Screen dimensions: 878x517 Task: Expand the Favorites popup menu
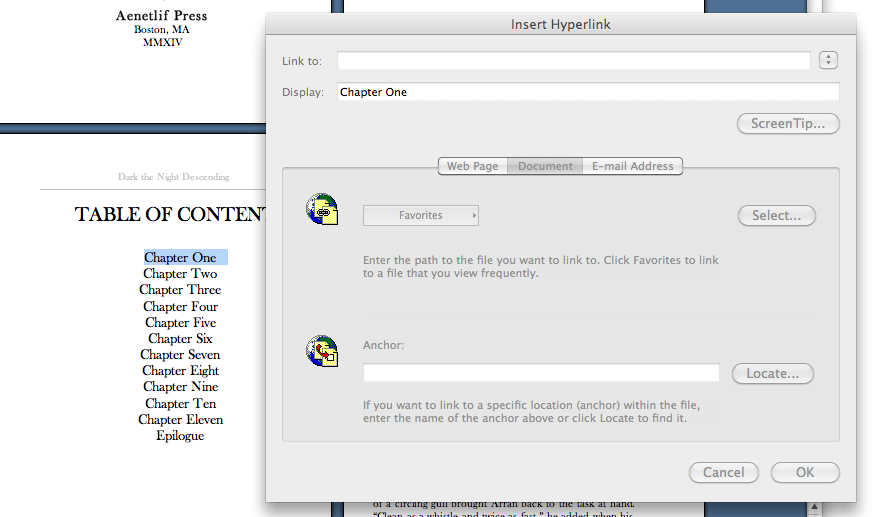420,215
